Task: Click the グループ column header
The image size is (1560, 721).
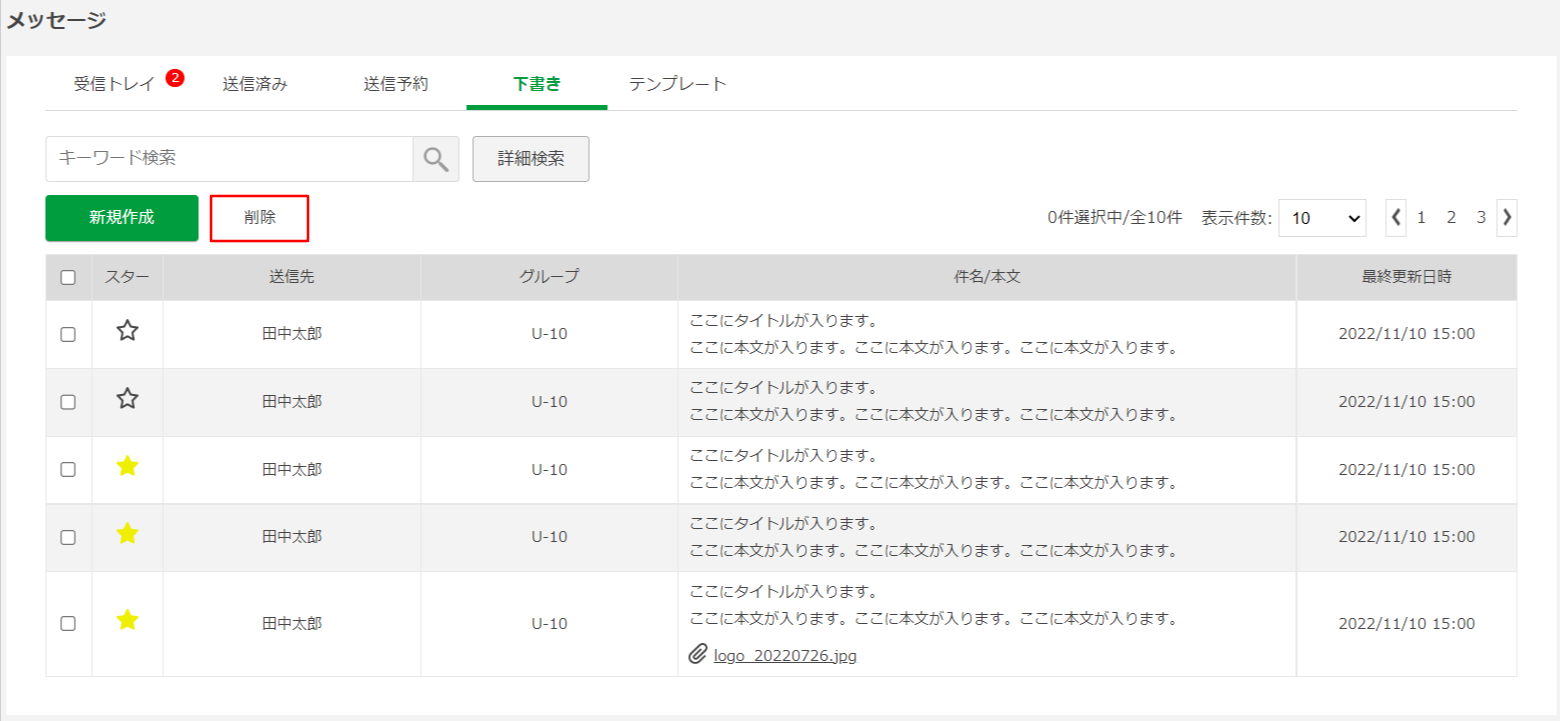Action: 549,277
